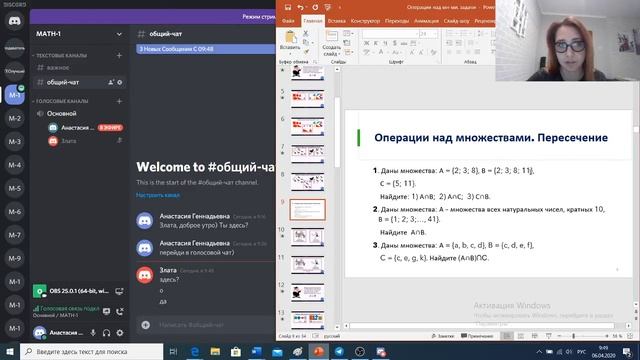Deafen with headphones icon in Discord

click(107, 333)
